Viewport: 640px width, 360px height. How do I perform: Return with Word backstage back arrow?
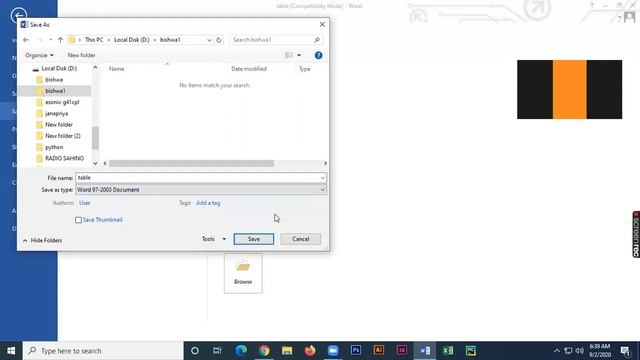point(19,16)
